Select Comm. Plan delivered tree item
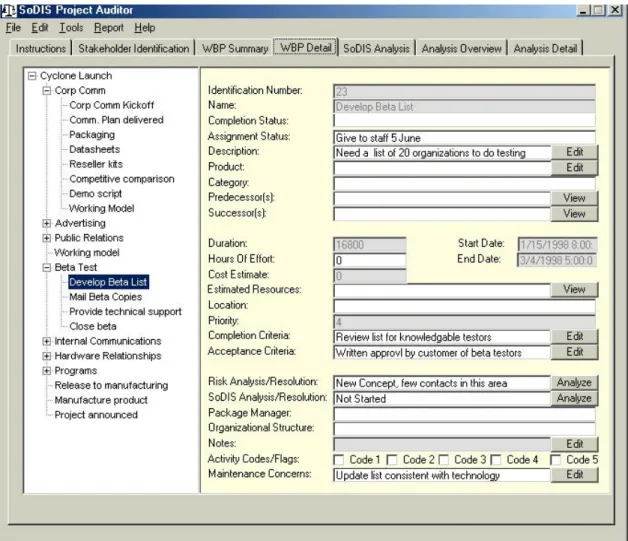 116,120
